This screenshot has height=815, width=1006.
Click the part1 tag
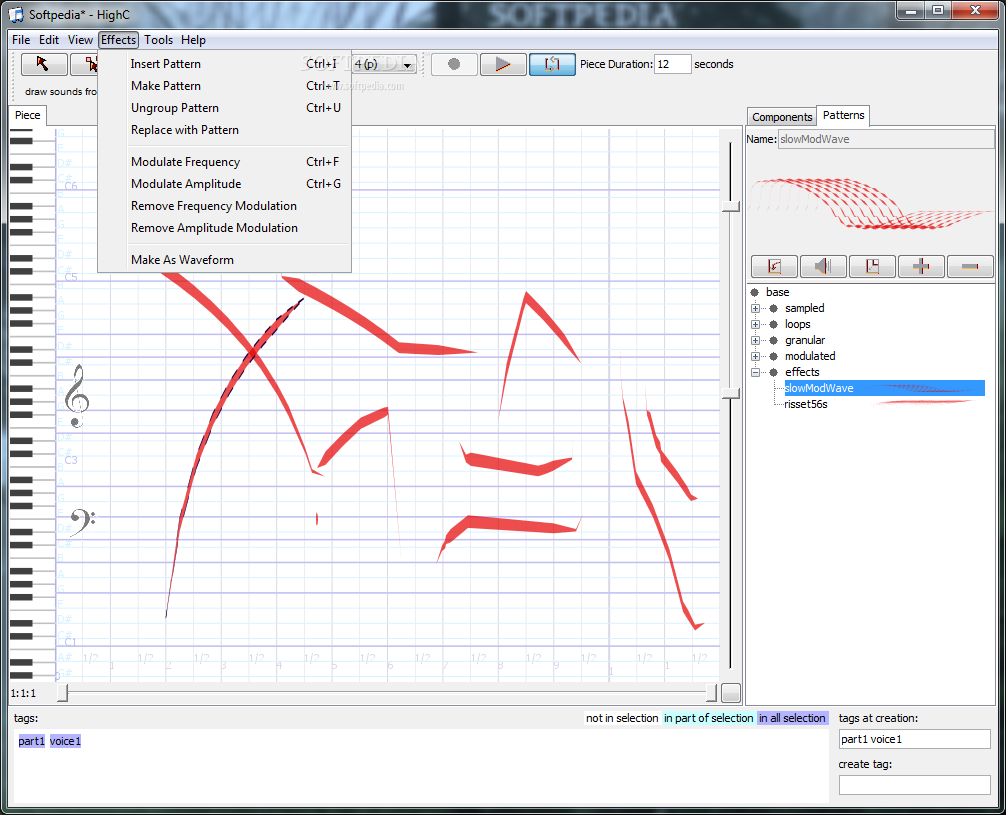[31, 741]
